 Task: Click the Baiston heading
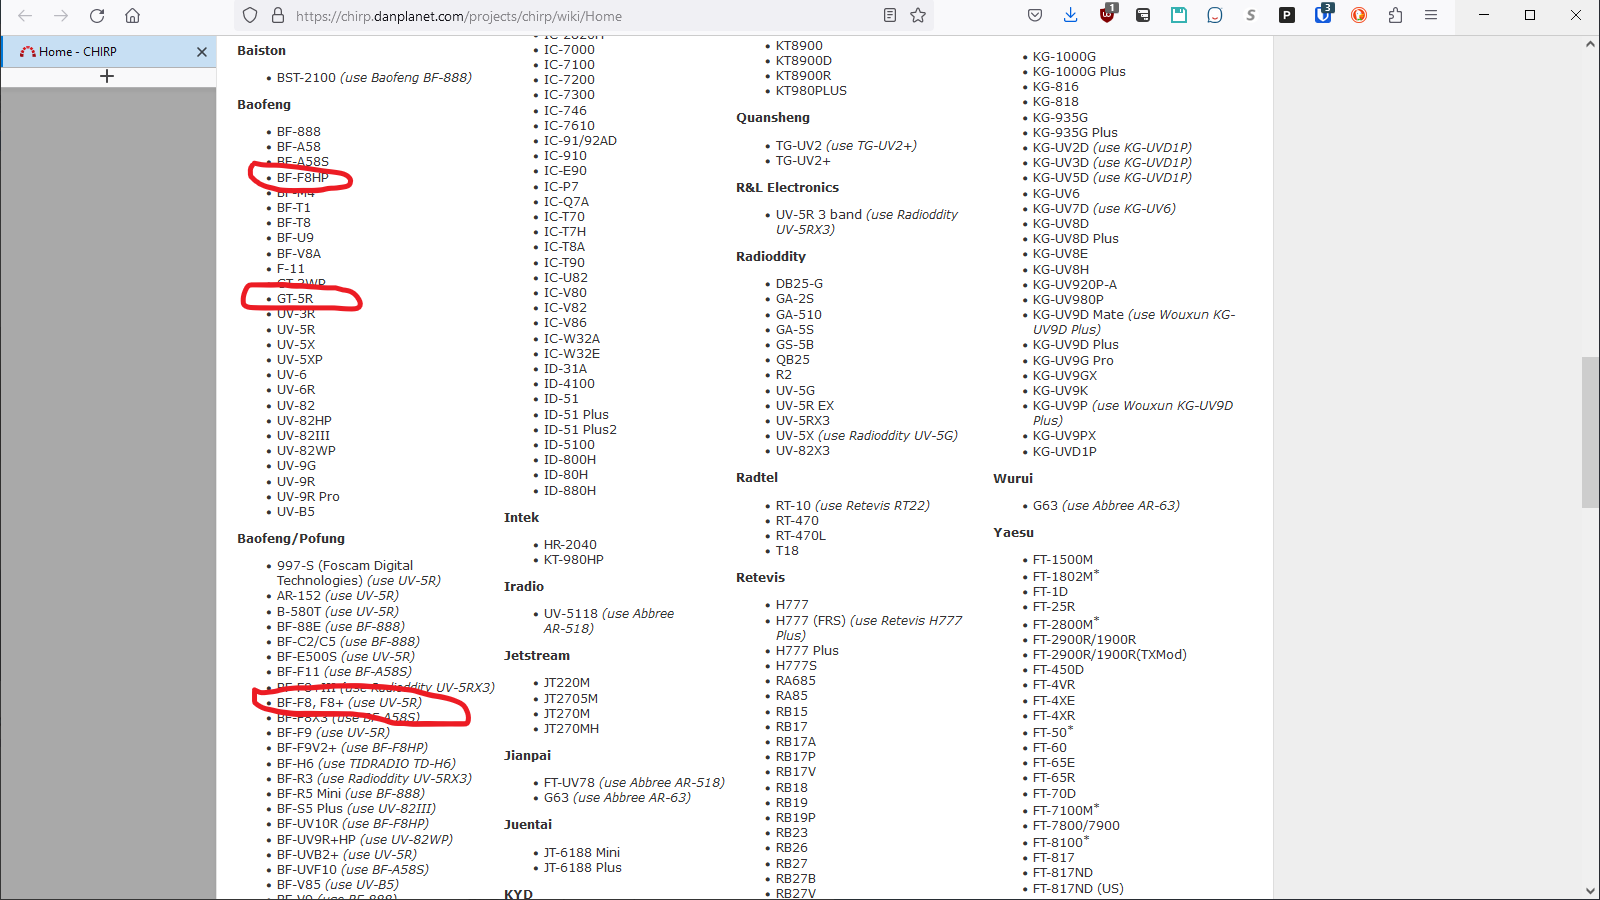tap(261, 51)
